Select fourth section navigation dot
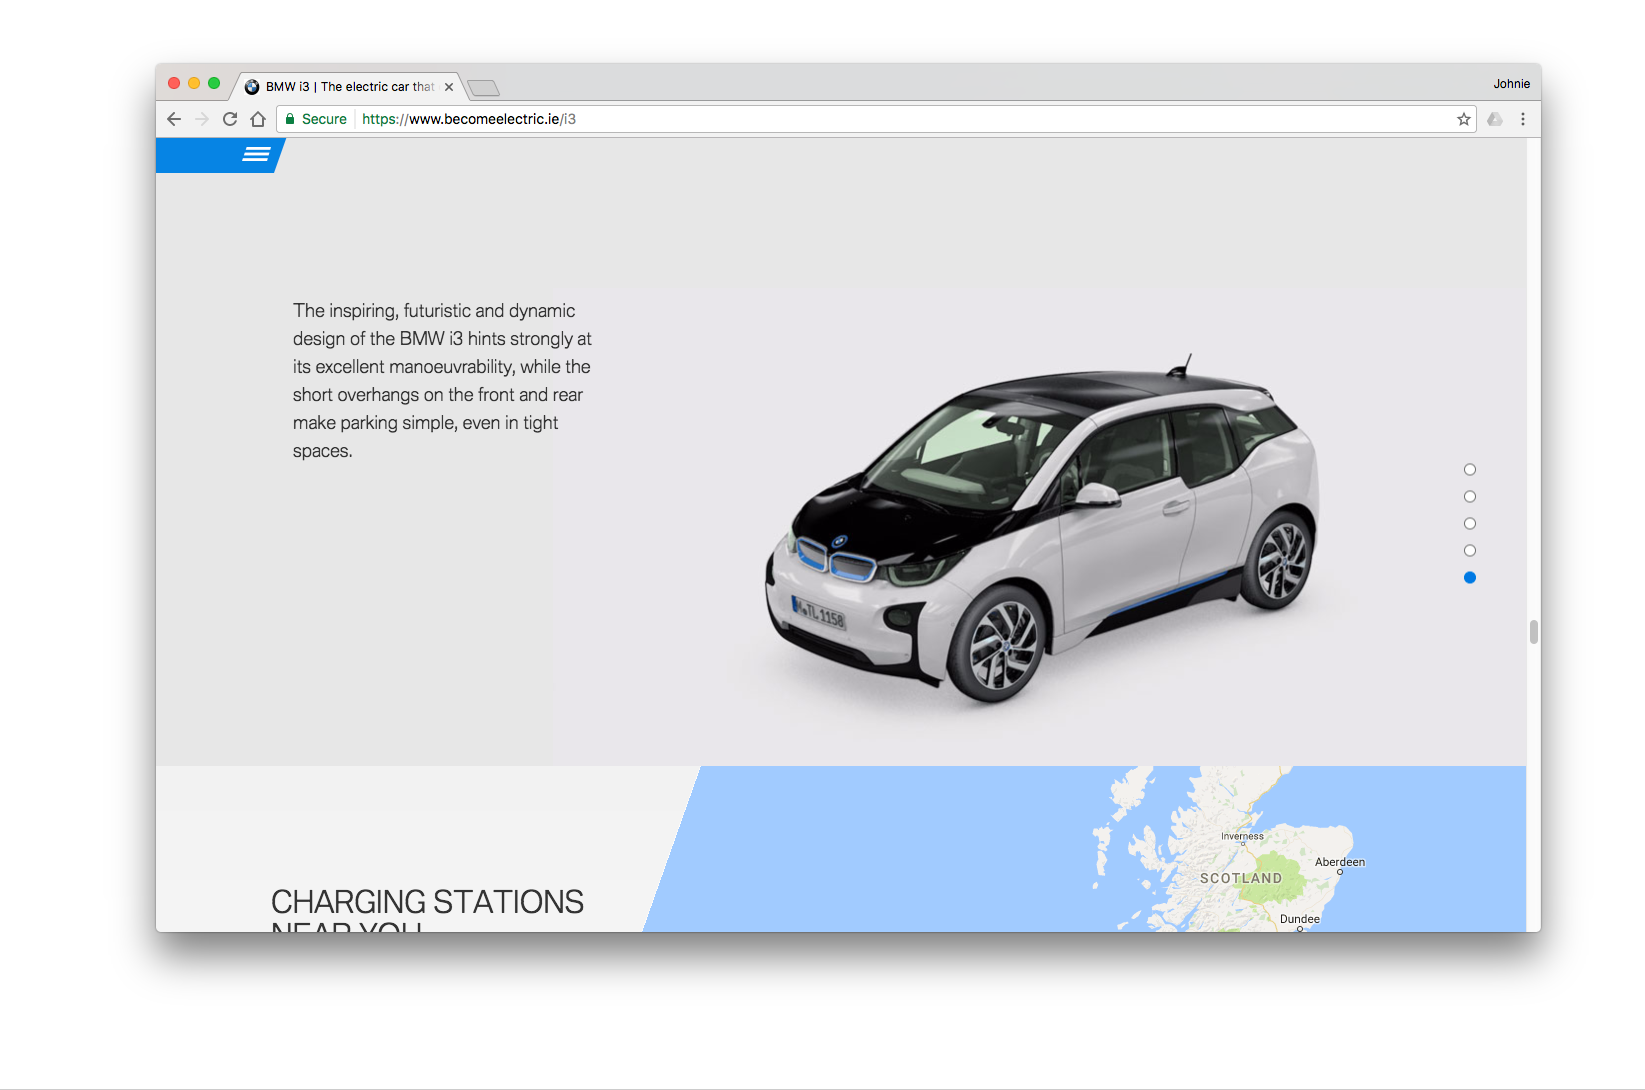 tap(1470, 551)
